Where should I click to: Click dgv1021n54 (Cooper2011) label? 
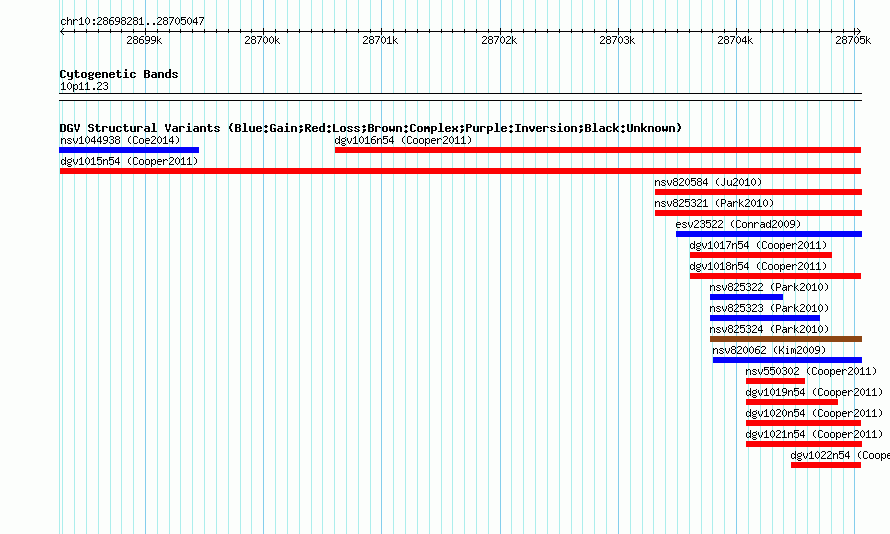tap(815, 434)
